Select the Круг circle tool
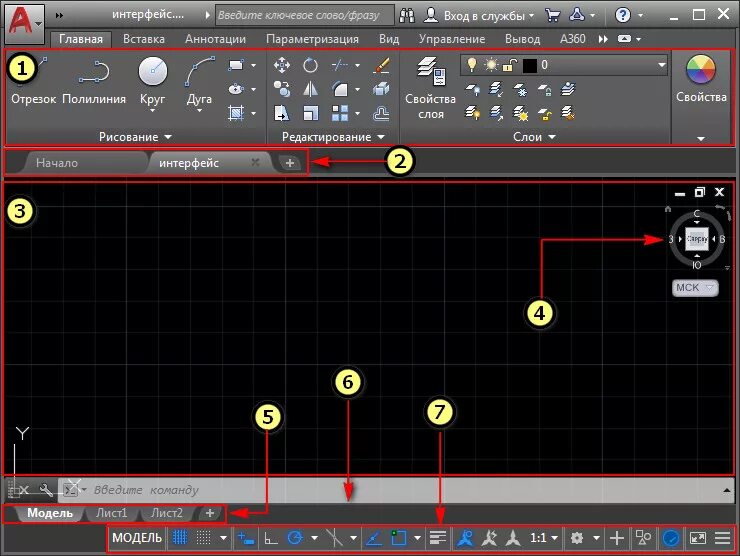Viewport: 740px width, 556px height. coord(152,81)
